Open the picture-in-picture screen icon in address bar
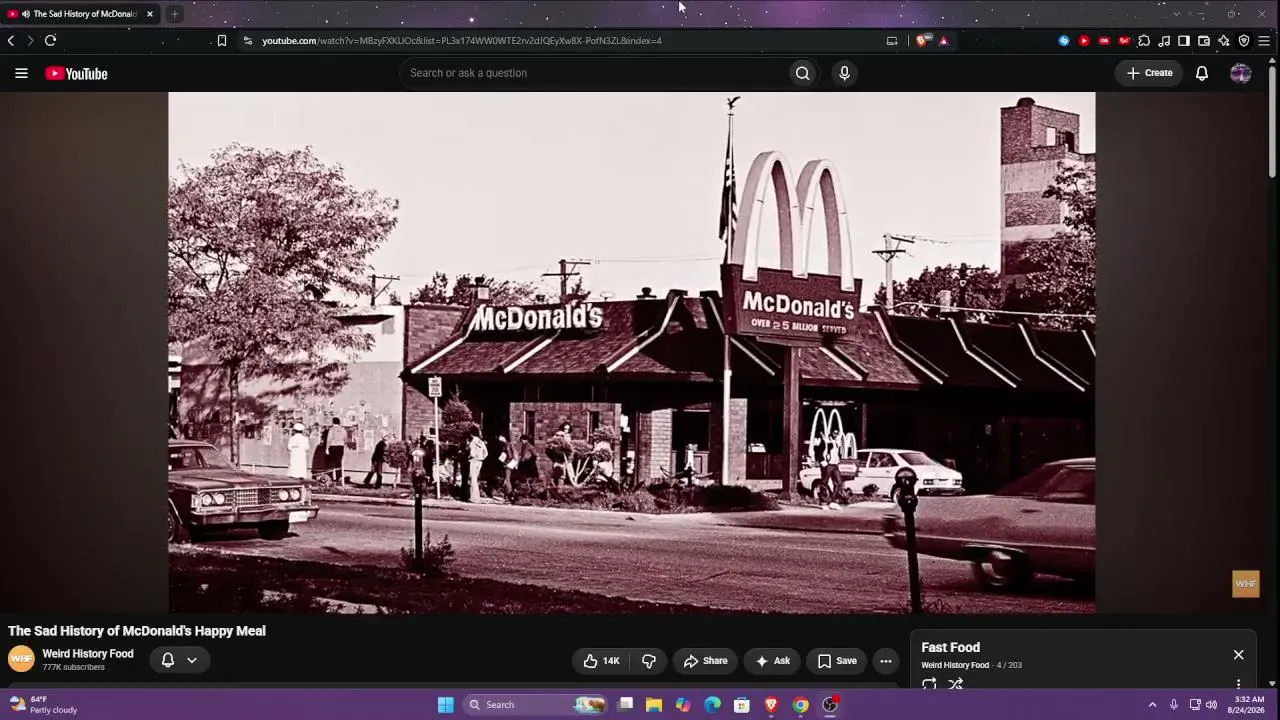The height and width of the screenshot is (720, 1280). coord(892,41)
